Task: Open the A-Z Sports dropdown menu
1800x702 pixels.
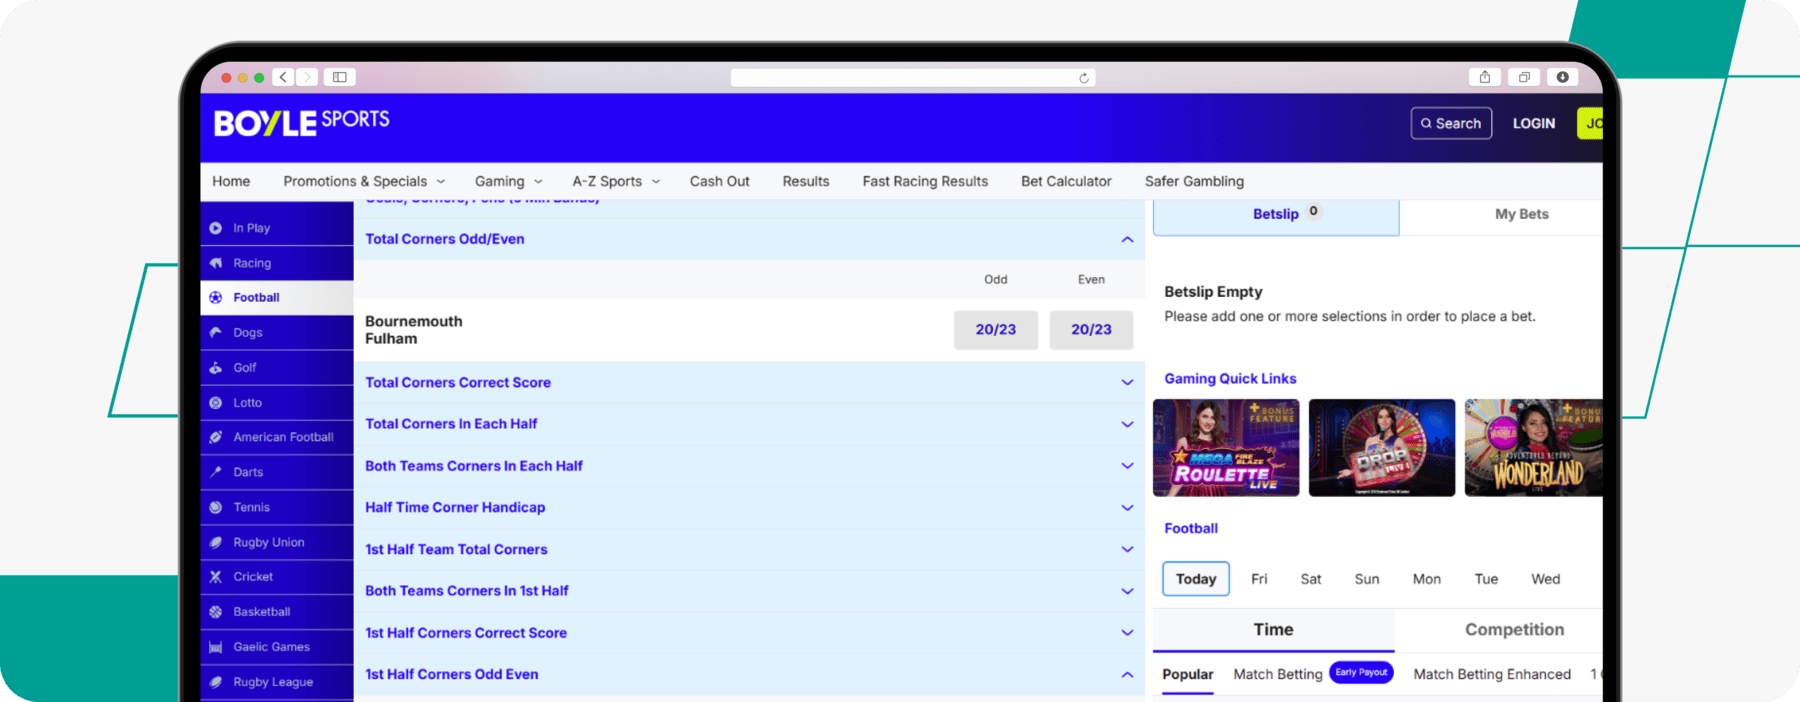Action: coord(616,181)
